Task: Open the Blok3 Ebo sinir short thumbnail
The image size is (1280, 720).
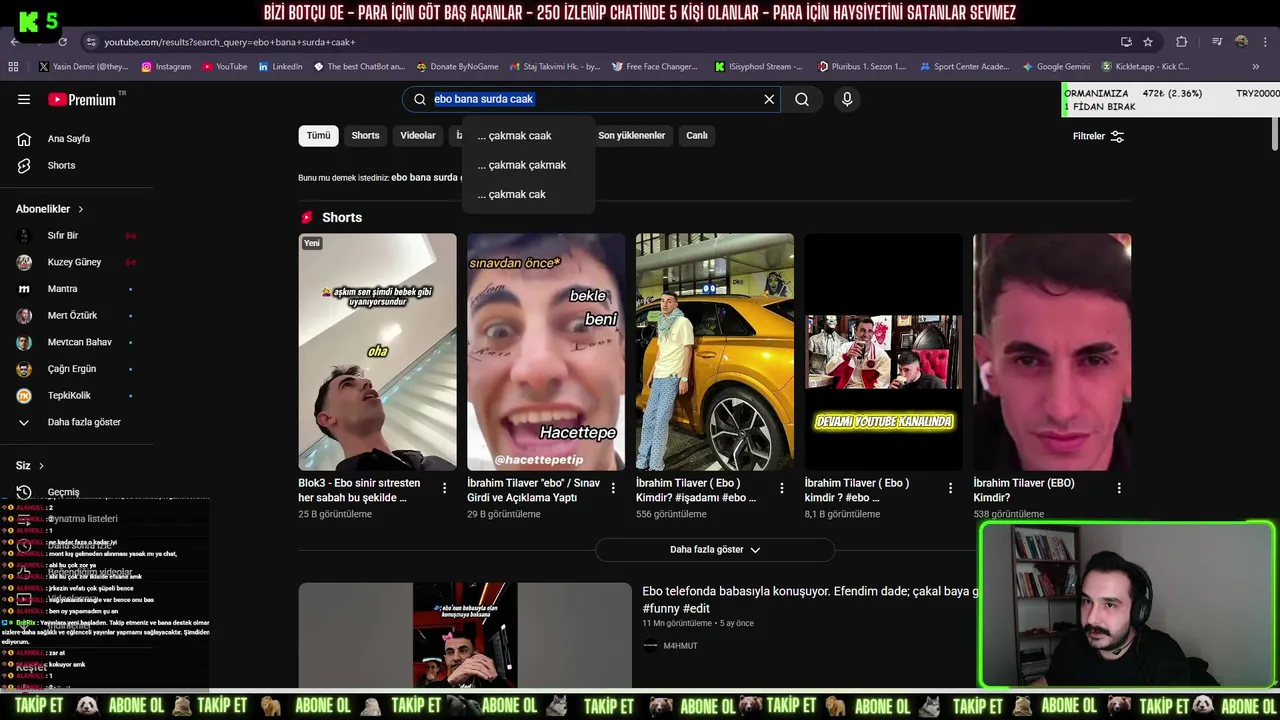Action: pos(377,352)
